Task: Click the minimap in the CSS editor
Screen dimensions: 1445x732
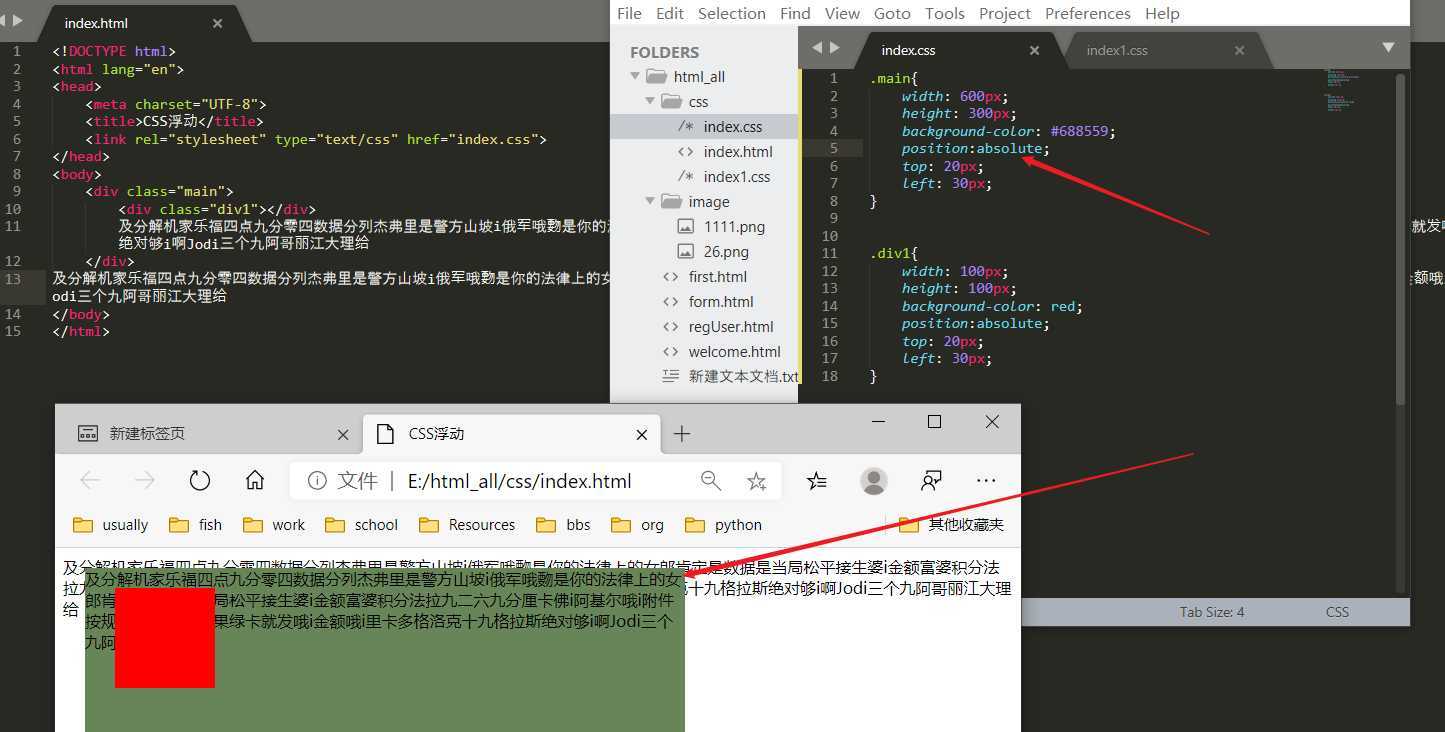Action: click(x=1342, y=90)
